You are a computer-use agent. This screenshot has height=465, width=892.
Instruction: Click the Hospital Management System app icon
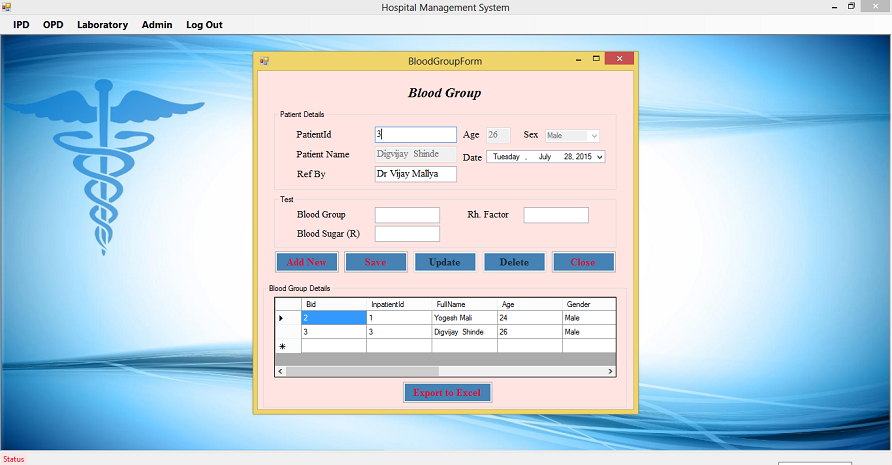point(6,7)
